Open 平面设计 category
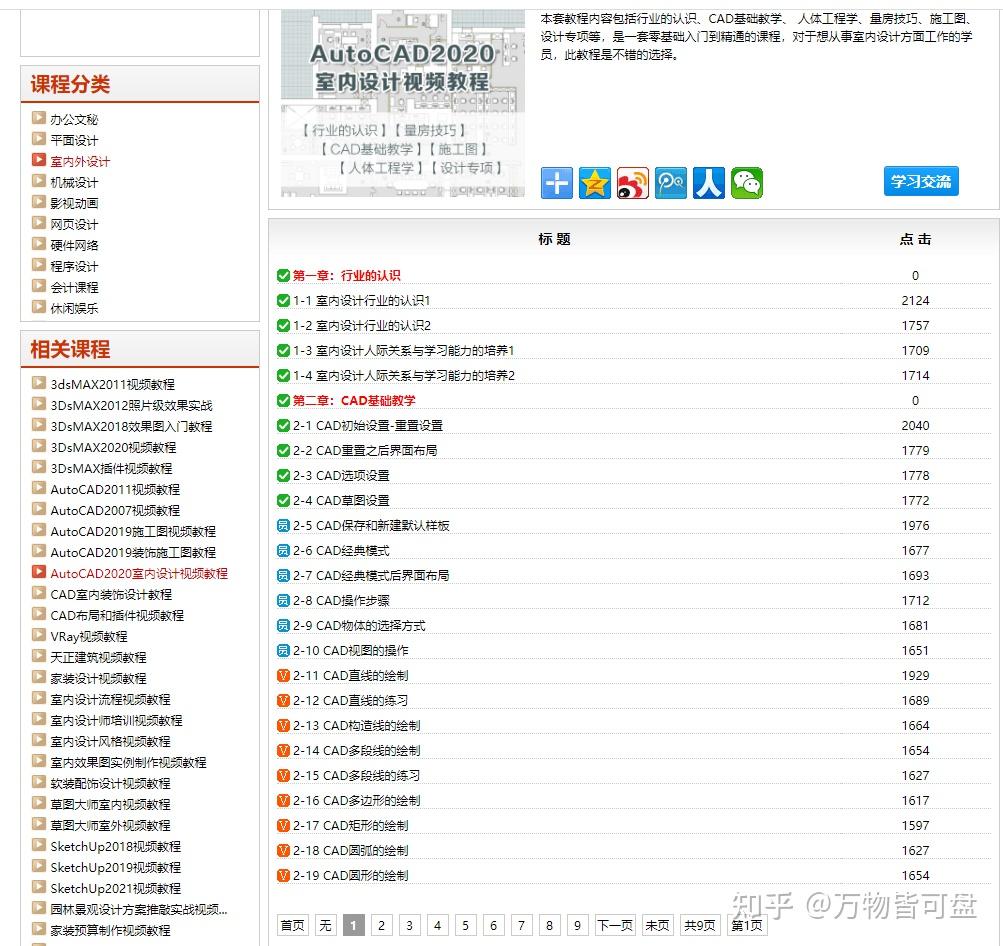Image resolution: width=1003 pixels, height=946 pixels. click(74, 140)
